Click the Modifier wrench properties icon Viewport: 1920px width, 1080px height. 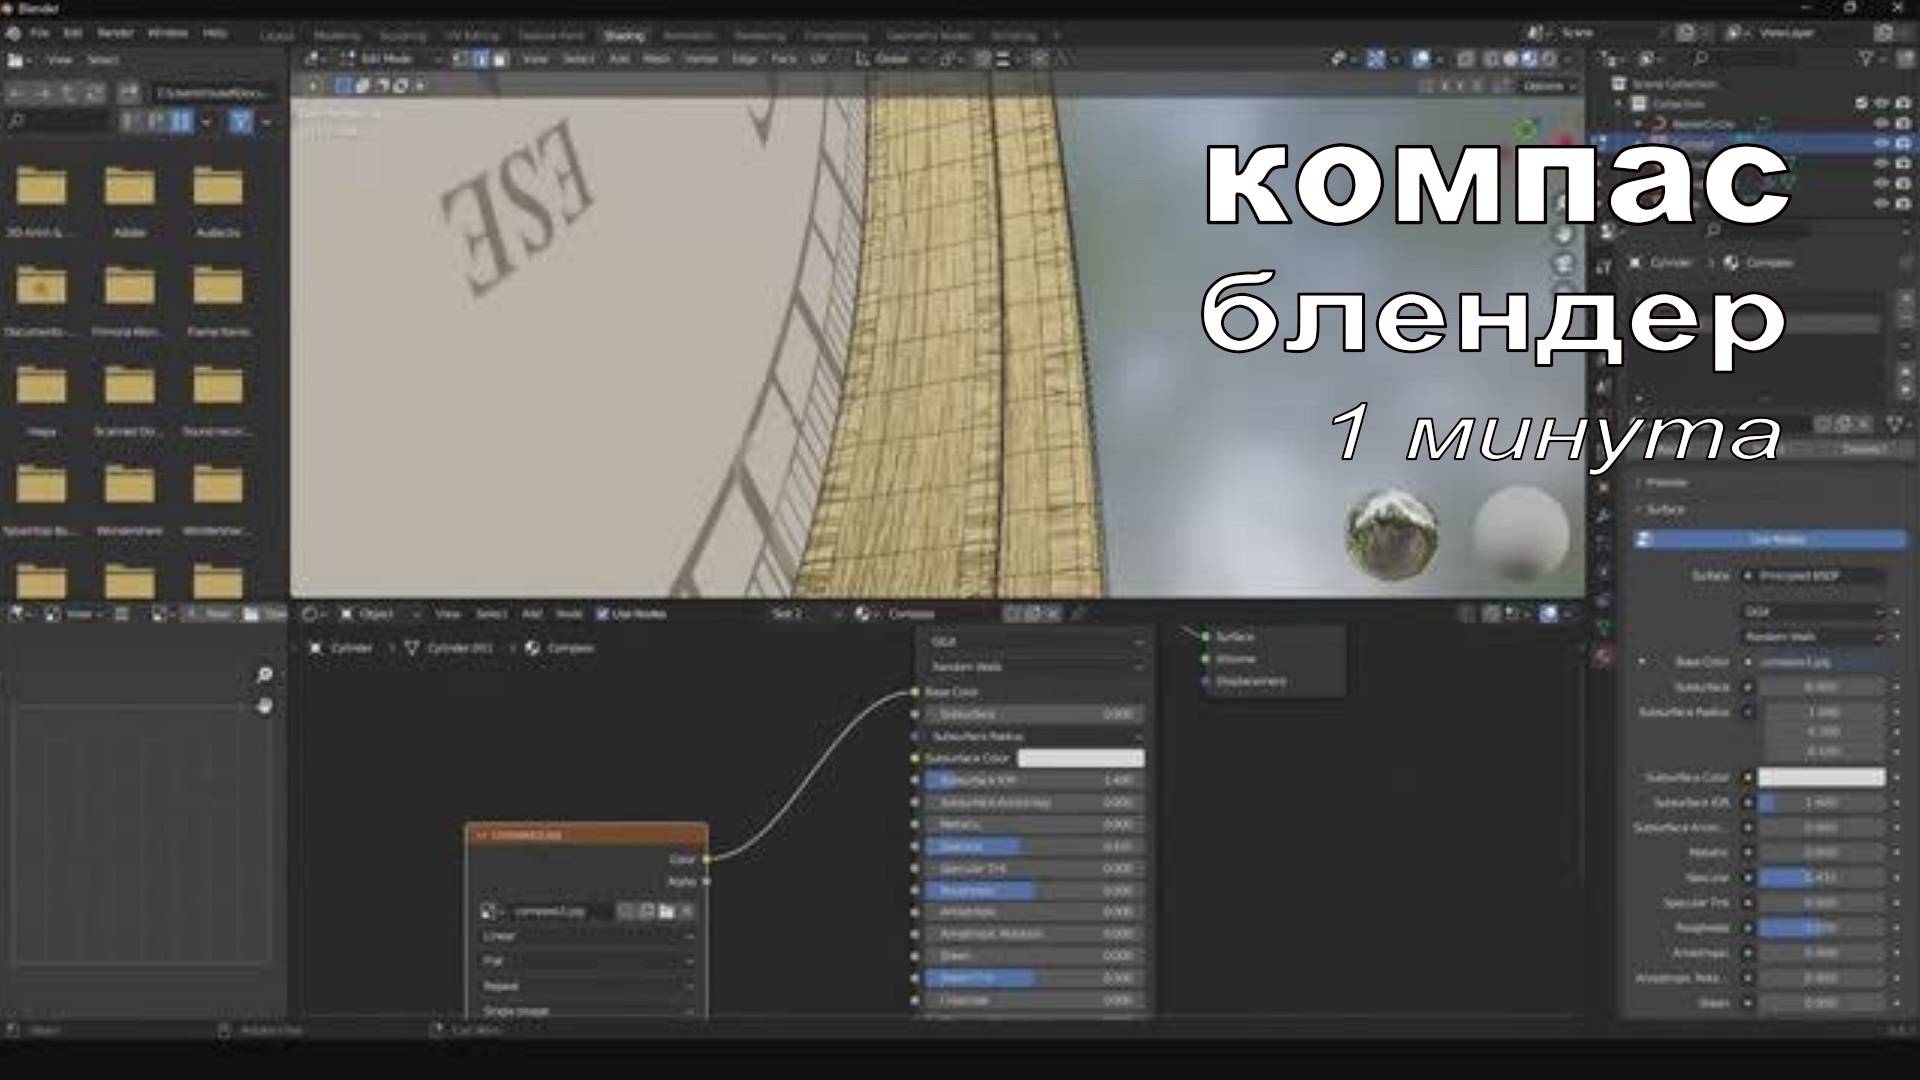pyautogui.click(x=1604, y=516)
